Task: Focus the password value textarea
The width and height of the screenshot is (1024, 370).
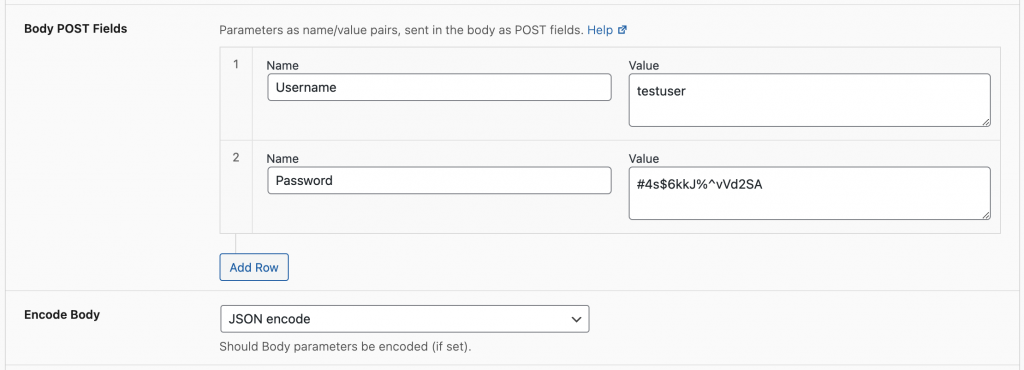Action: [x=810, y=193]
